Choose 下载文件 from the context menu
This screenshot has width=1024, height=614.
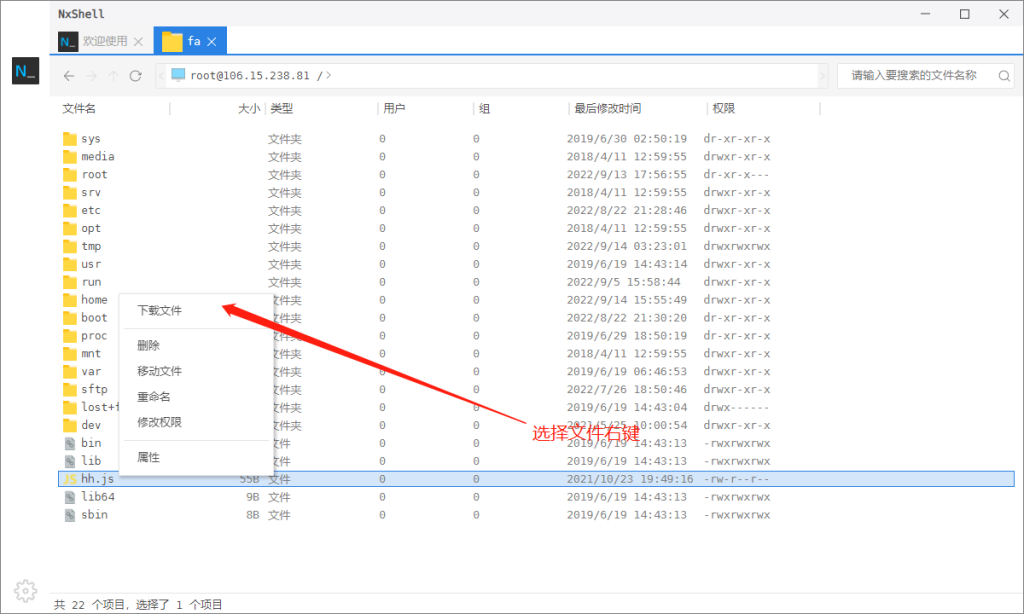tap(160, 310)
